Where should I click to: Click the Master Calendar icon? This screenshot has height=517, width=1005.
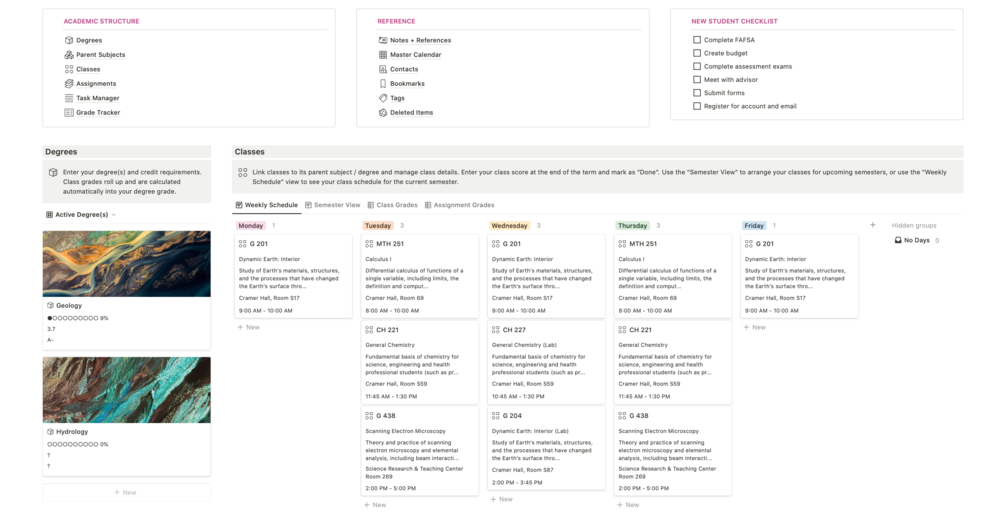(x=383, y=55)
